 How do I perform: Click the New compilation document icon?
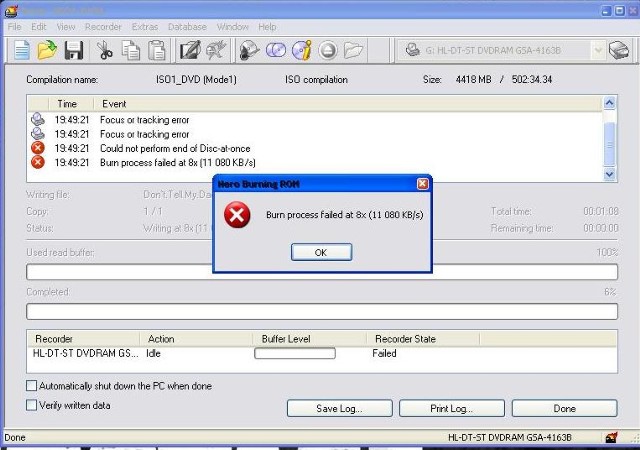pos(22,51)
